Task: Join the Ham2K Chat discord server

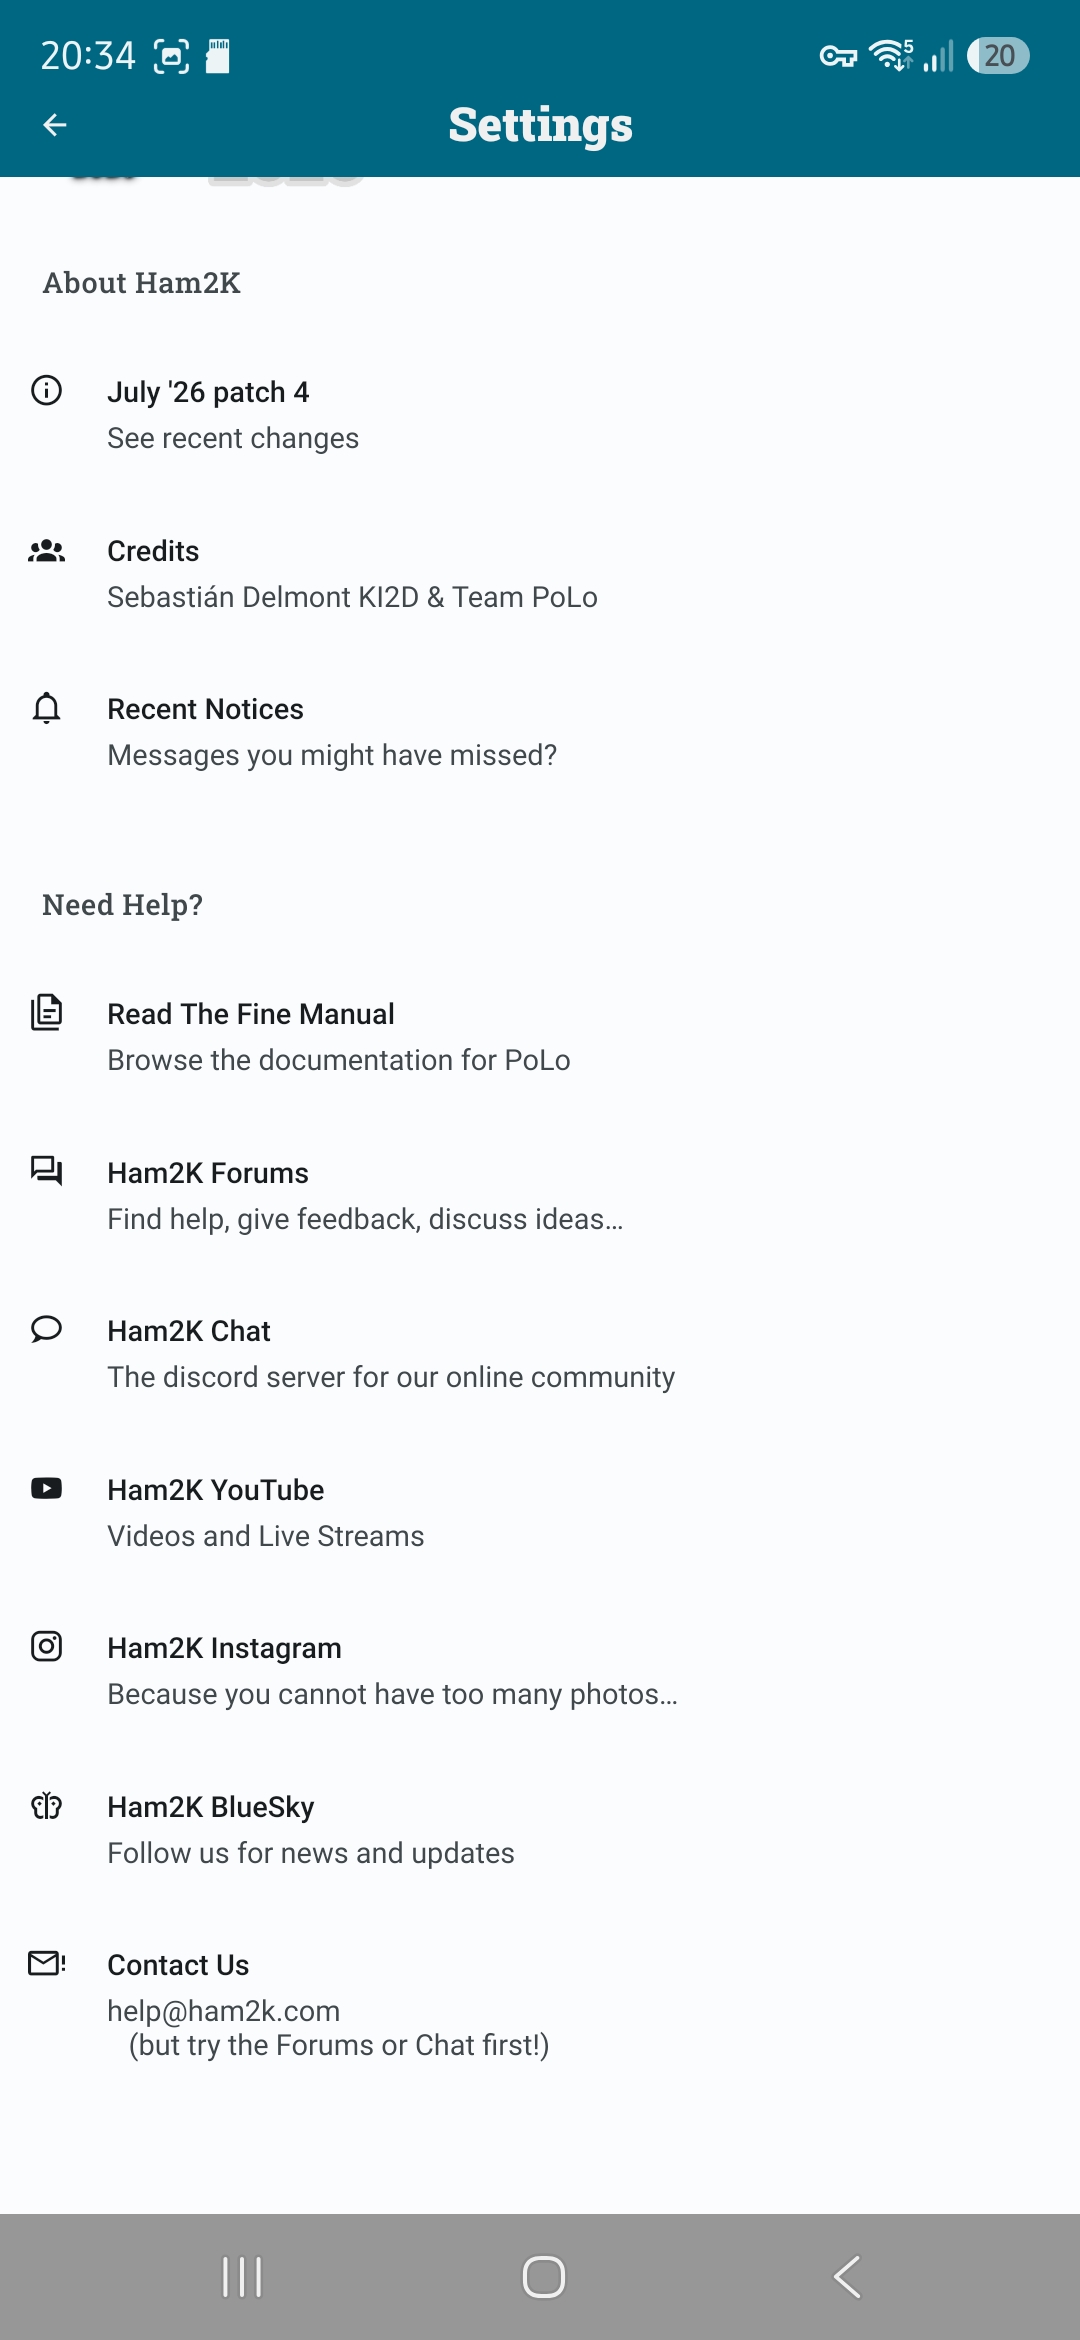Action: (x=540, y=1353)
